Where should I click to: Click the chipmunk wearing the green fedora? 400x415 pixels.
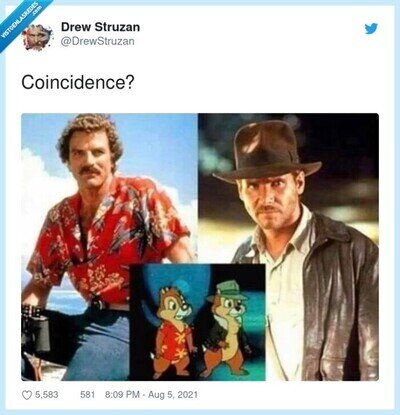click(225, 328)
